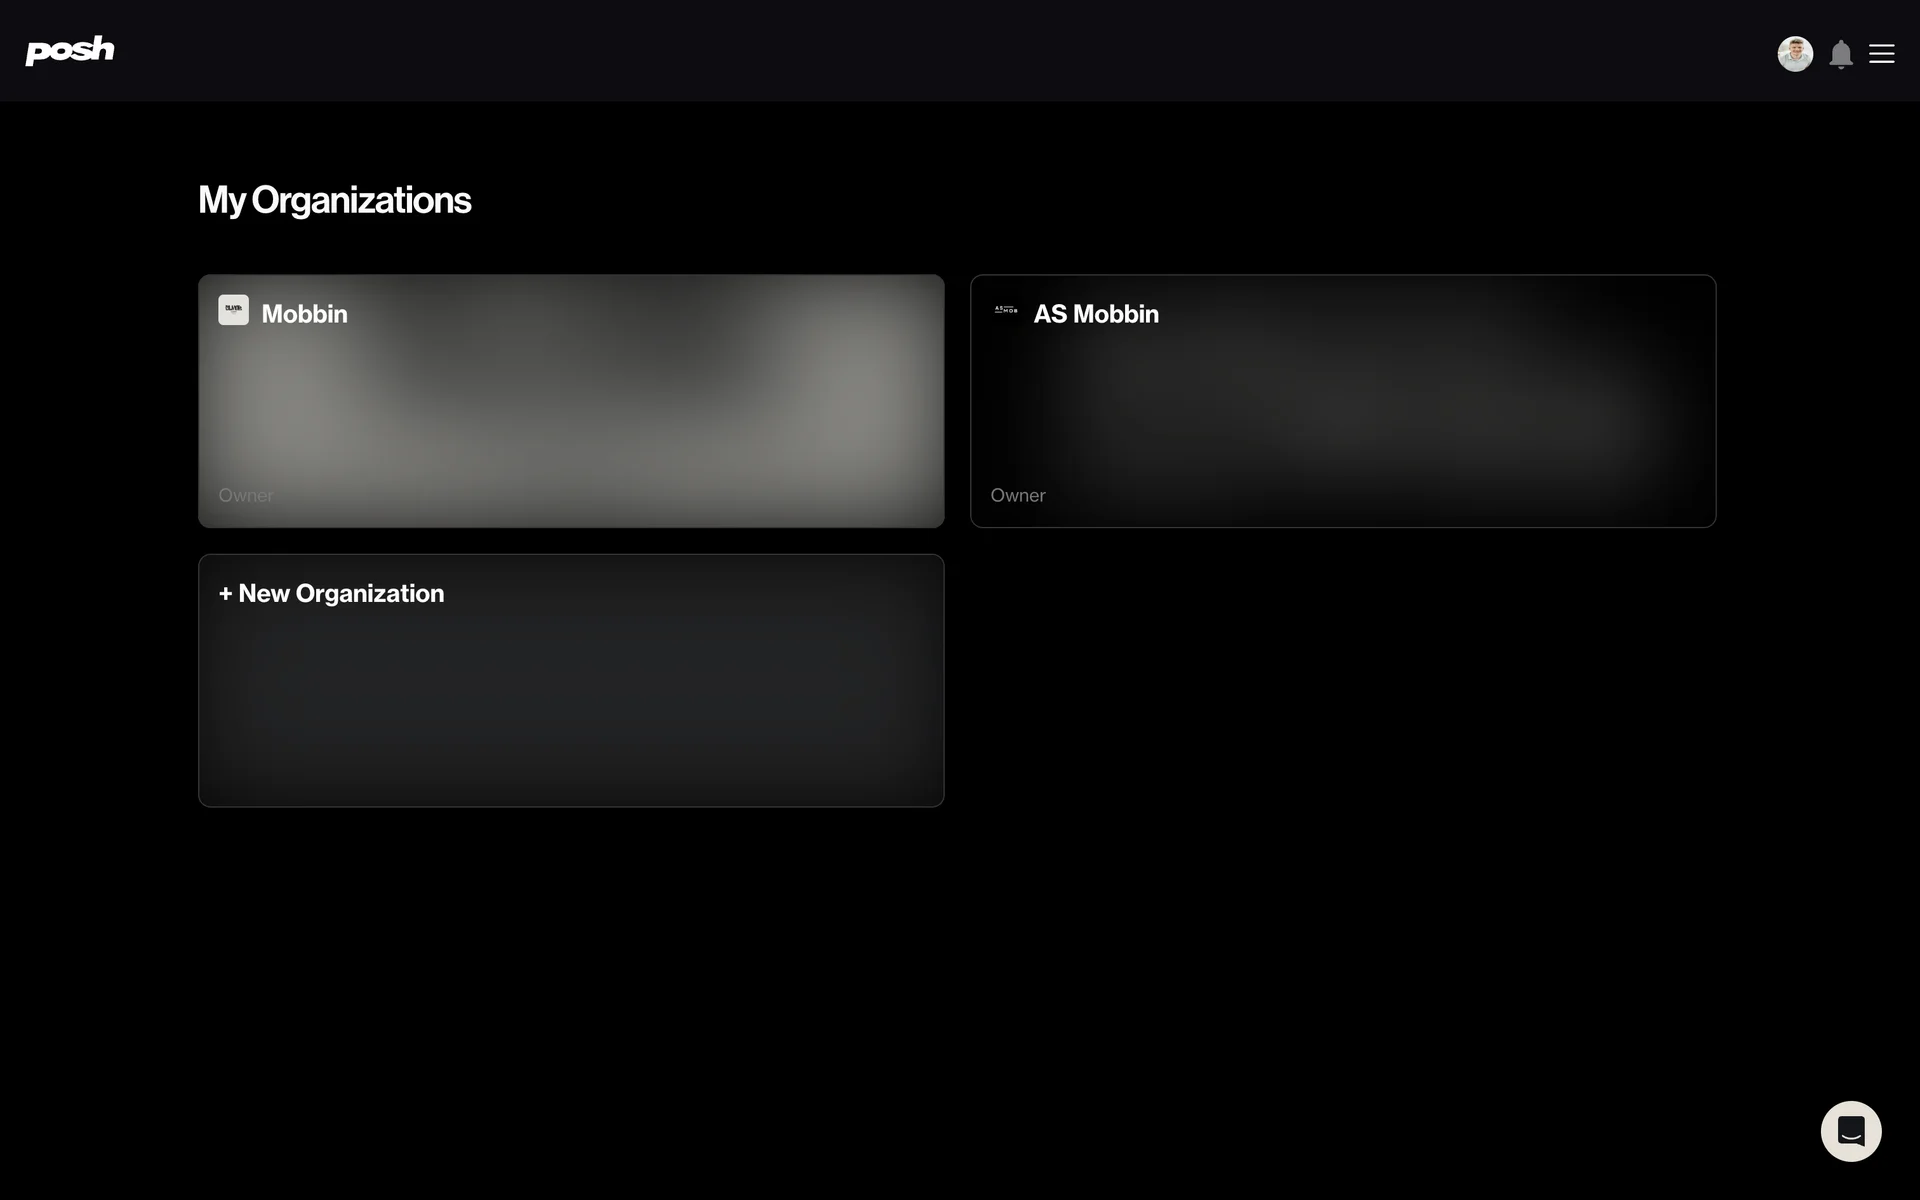Viewport: 1920px width, 1200px height.
Task: Open the hamburger menu
Action: [x=1881, y=54]
